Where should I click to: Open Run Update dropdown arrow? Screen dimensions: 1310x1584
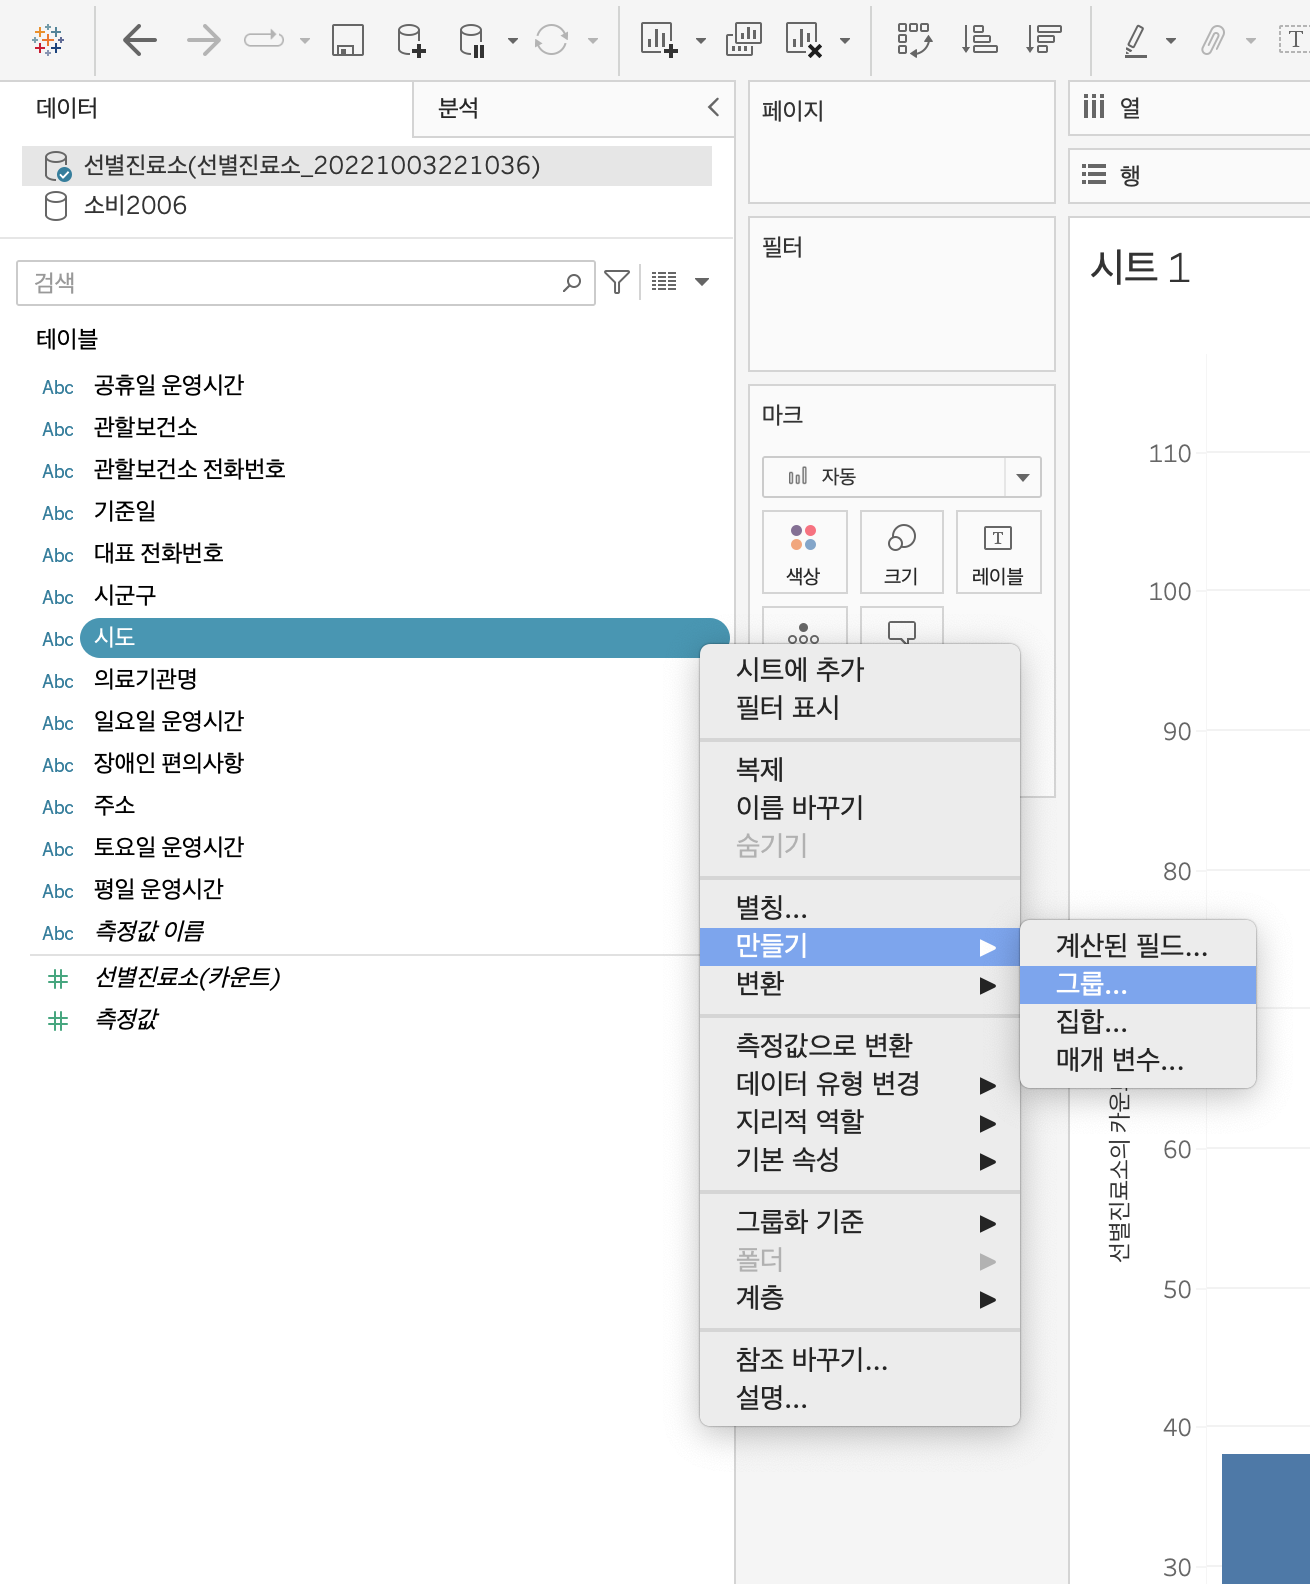593,41
